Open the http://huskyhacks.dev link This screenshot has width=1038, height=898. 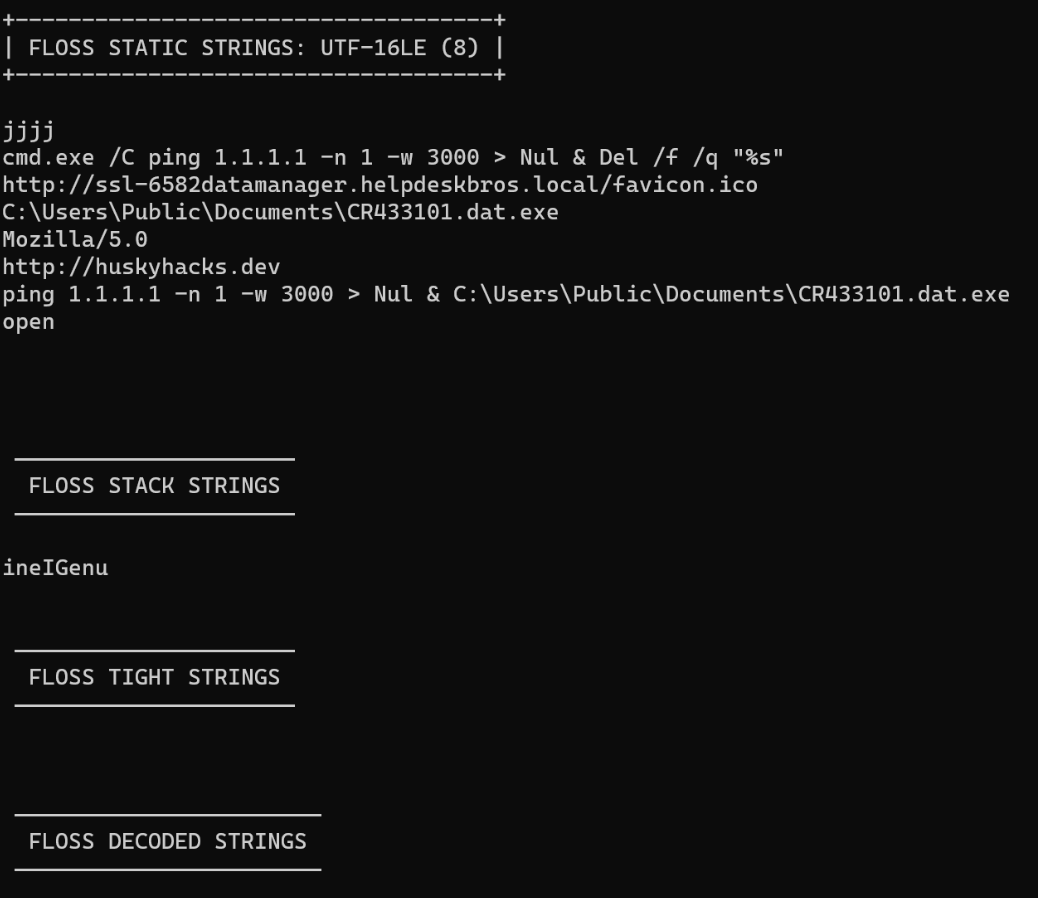(141, 267)
